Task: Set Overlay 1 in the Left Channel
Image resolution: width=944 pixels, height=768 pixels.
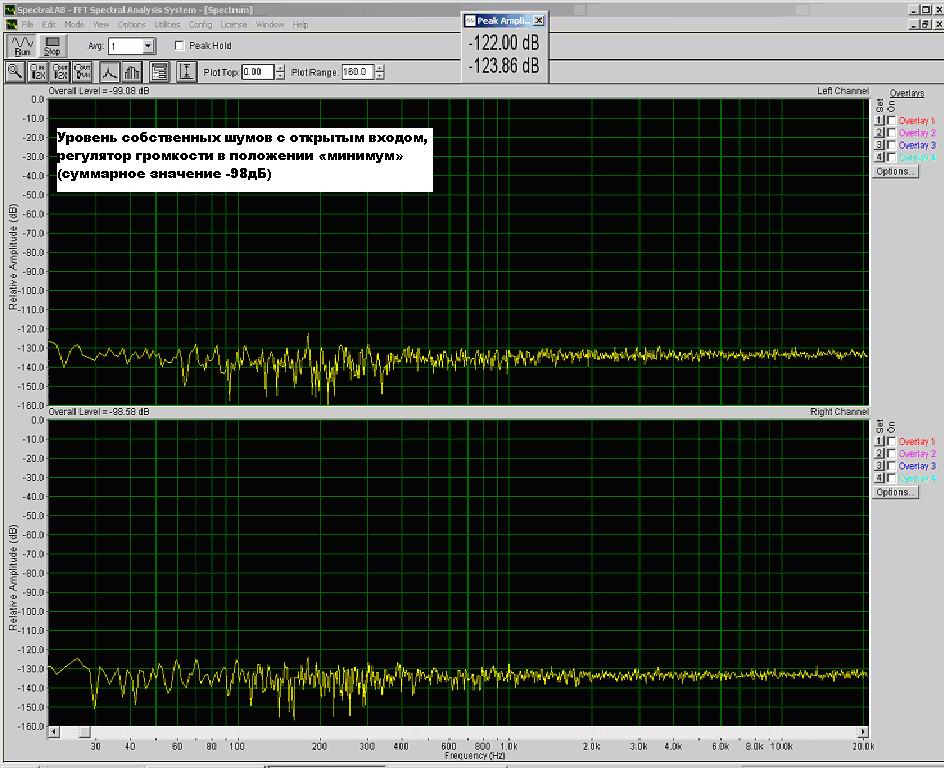Action: pos(880,121)
